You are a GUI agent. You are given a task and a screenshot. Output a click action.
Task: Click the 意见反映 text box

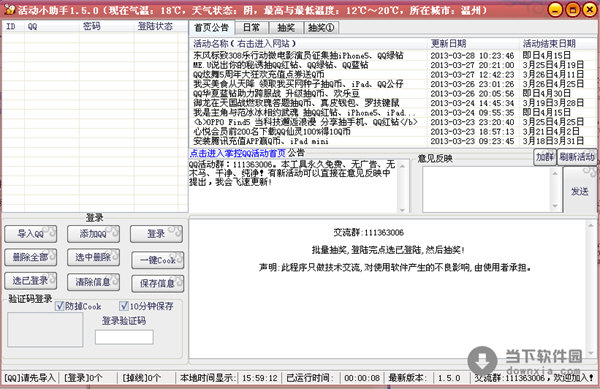tap(492, 189)
